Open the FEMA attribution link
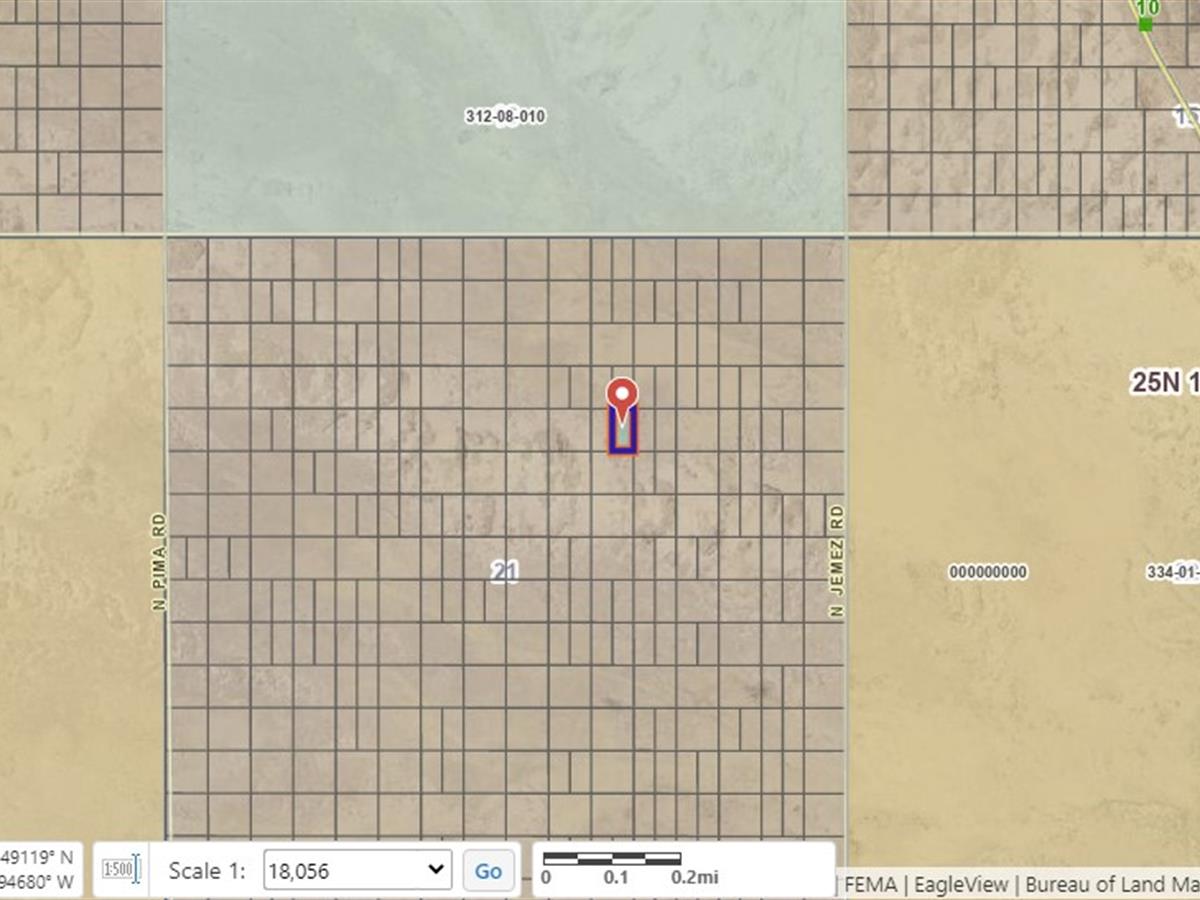Viewport: 1200px width, 900px height. coord(871,884)
